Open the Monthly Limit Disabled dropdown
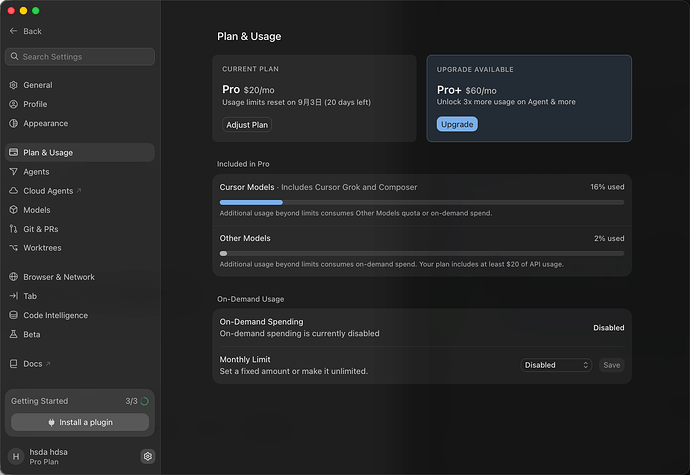The width and height of the screenshot is (690, 475). (x=556, y=365)
